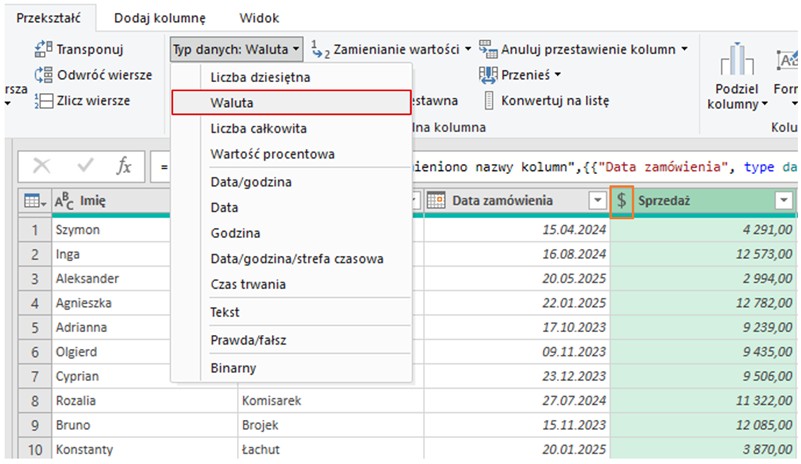Expand the Podziel kolumny dropdown arrow
The height and width of the screenshot is (464, 801).
[765, 104]
